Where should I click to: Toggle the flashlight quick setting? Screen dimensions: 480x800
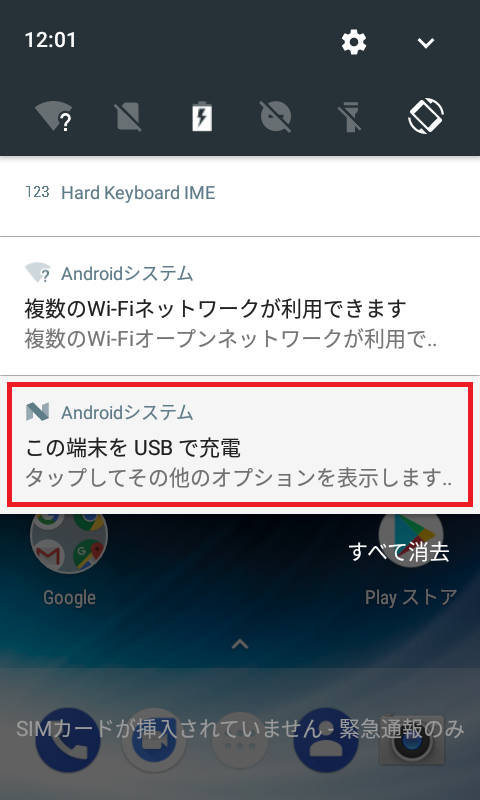click(350, 117)
